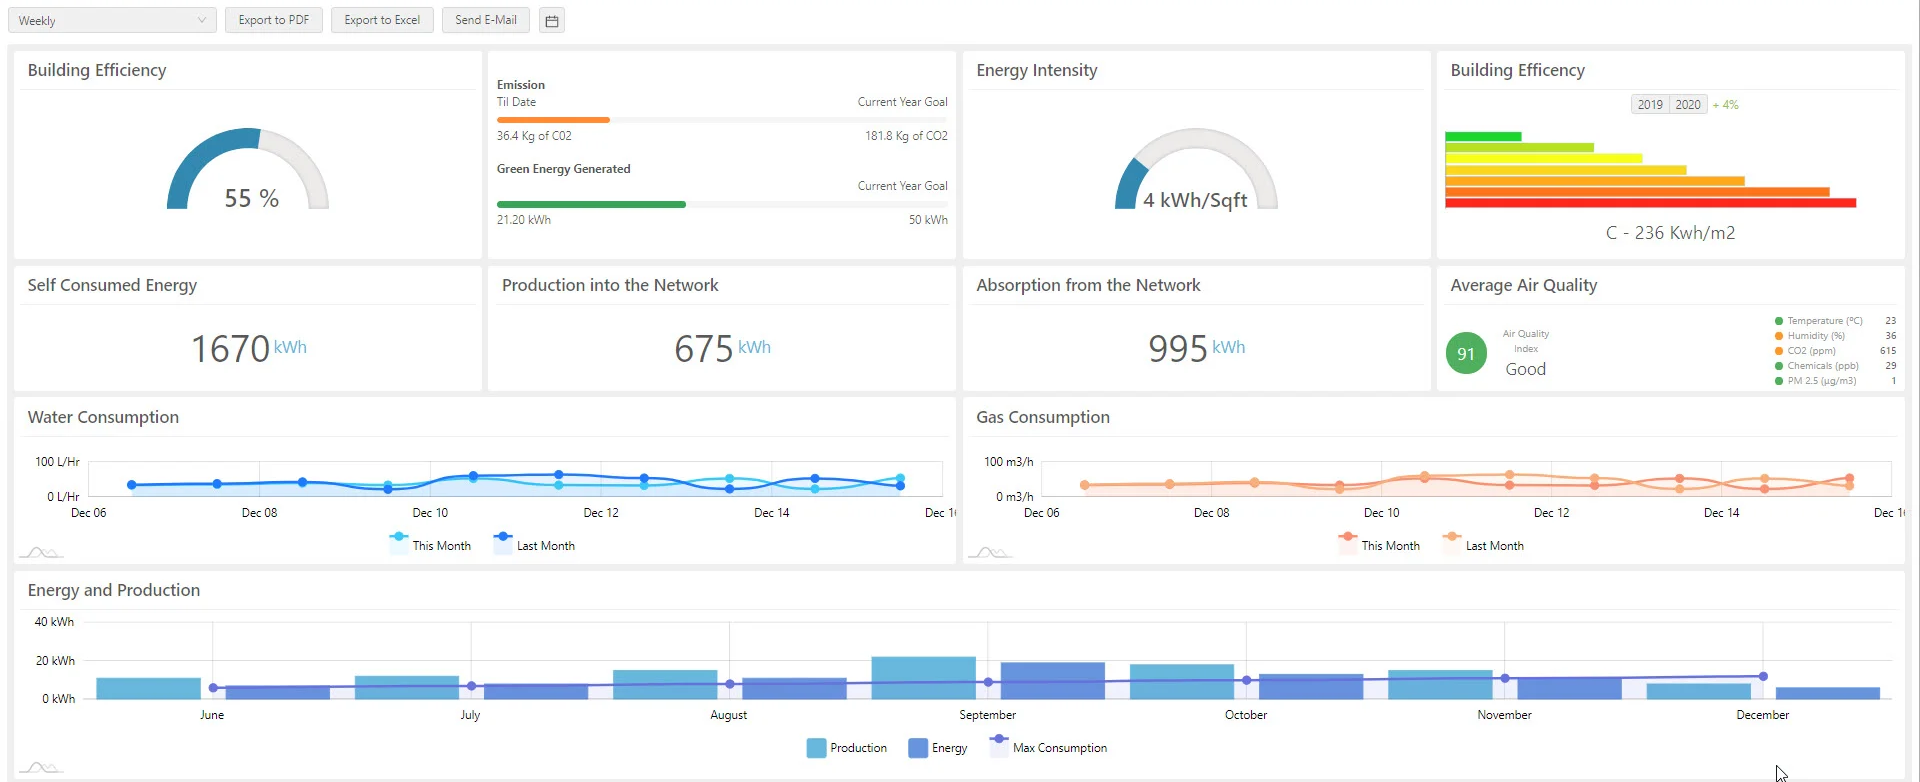
Task: Click the Green Energy Generated progress bar
Action: (722, 204)
